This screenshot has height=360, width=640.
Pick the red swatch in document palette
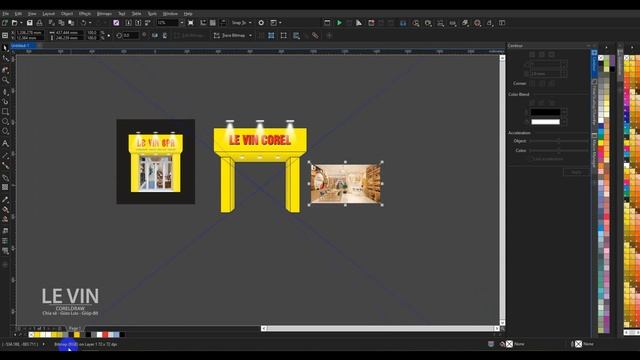pyautogui.click(x=105, y=335)
